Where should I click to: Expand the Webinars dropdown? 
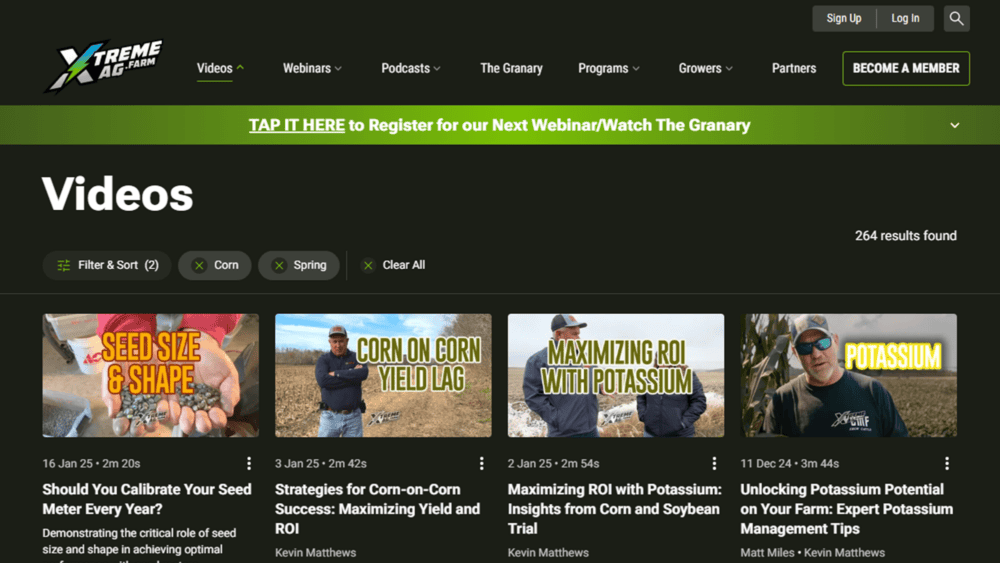click(x=312, y=68)
